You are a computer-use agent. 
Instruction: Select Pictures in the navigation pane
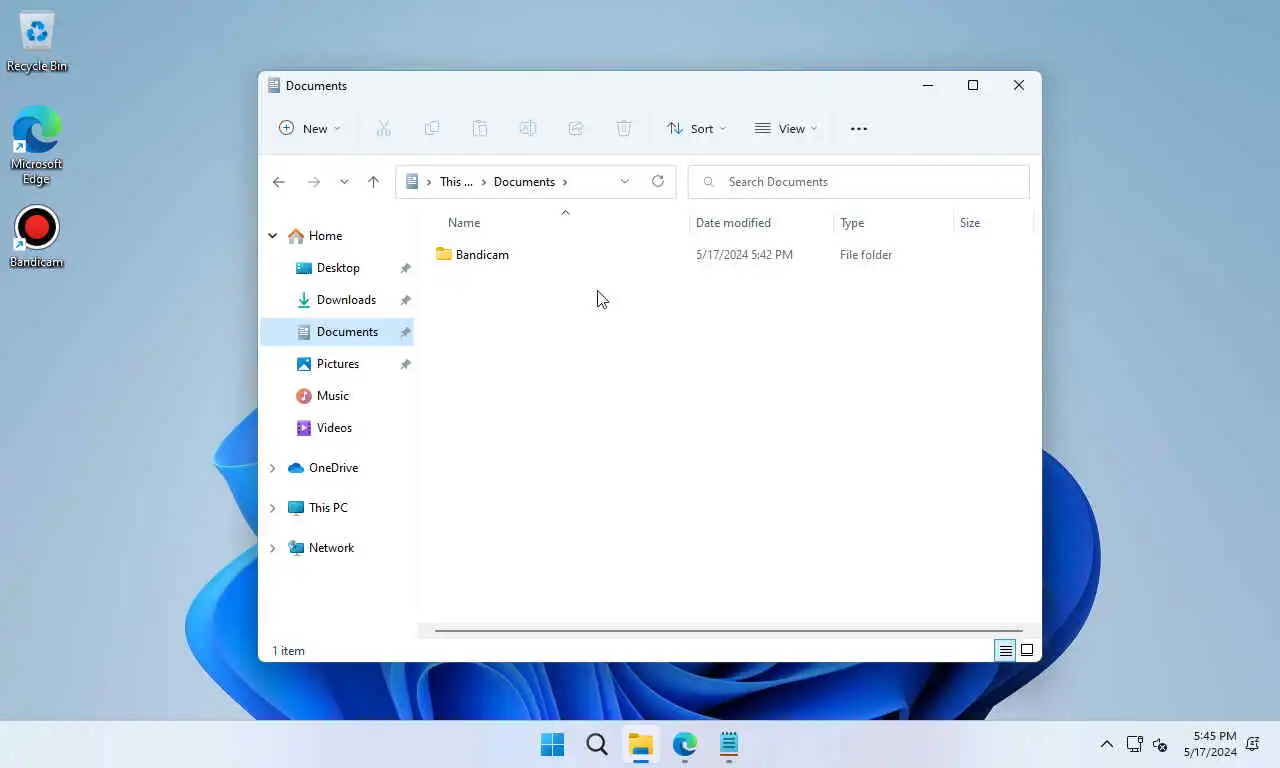click(337, 364)
